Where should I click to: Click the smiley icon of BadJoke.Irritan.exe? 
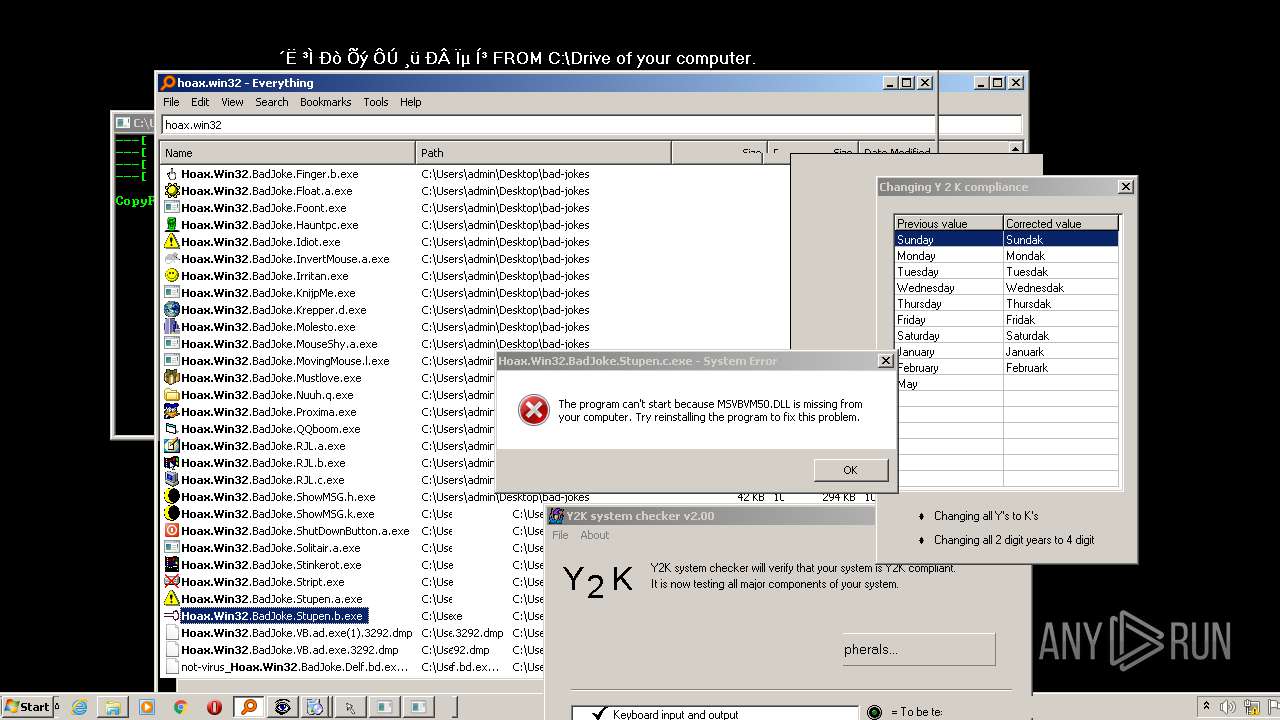pos(172,276)
